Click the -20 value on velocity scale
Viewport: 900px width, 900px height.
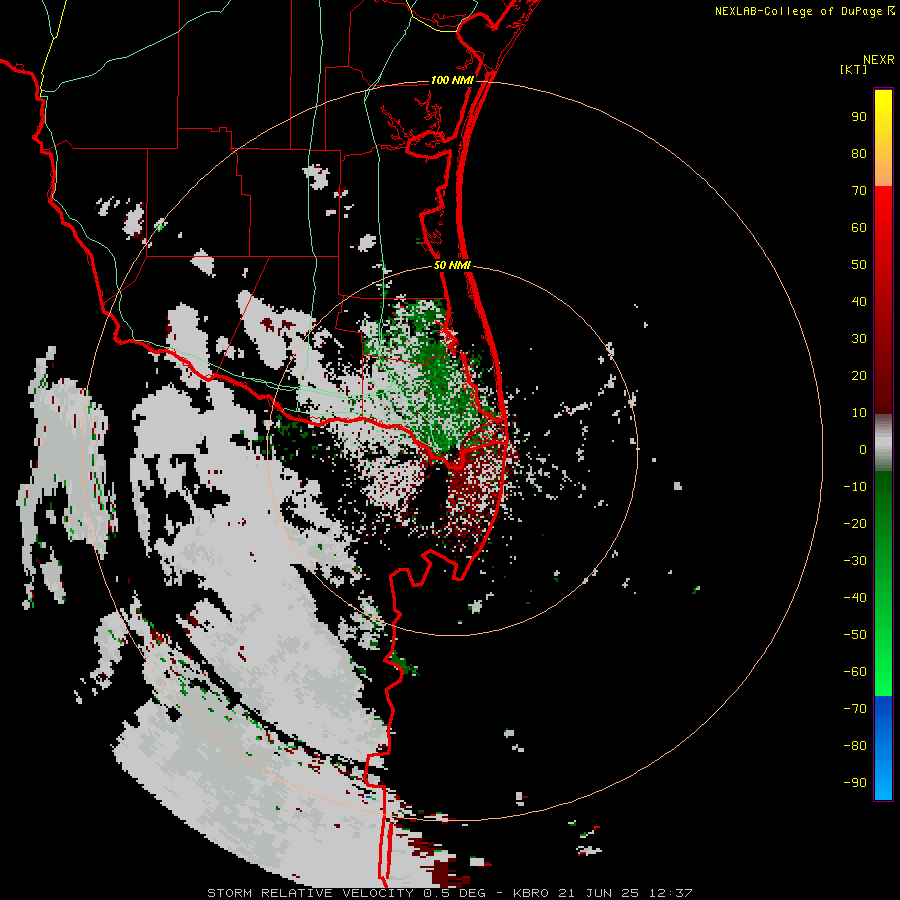click(855, 524)
